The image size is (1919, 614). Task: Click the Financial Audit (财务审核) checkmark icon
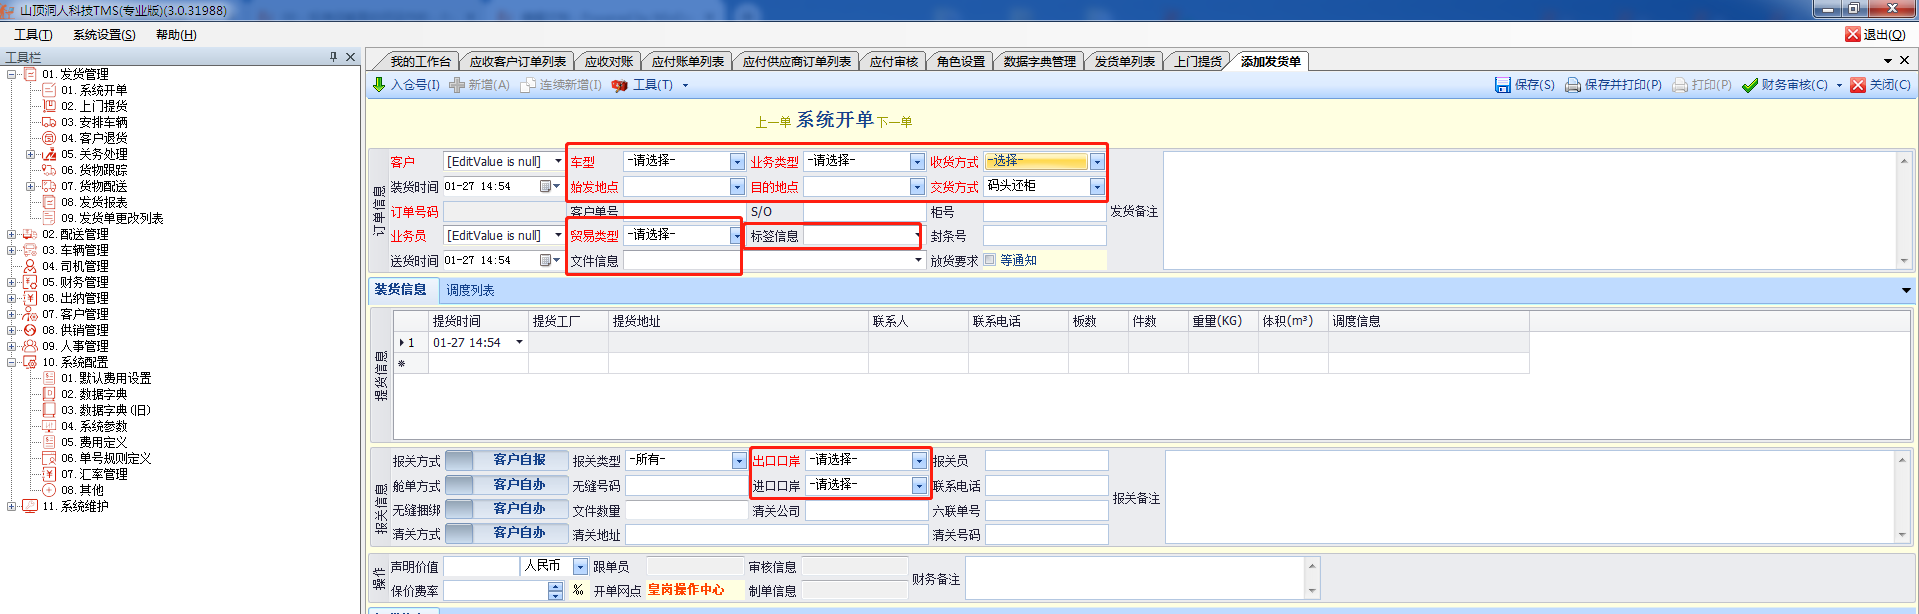pyautogui.click(x=1749, y=85)
